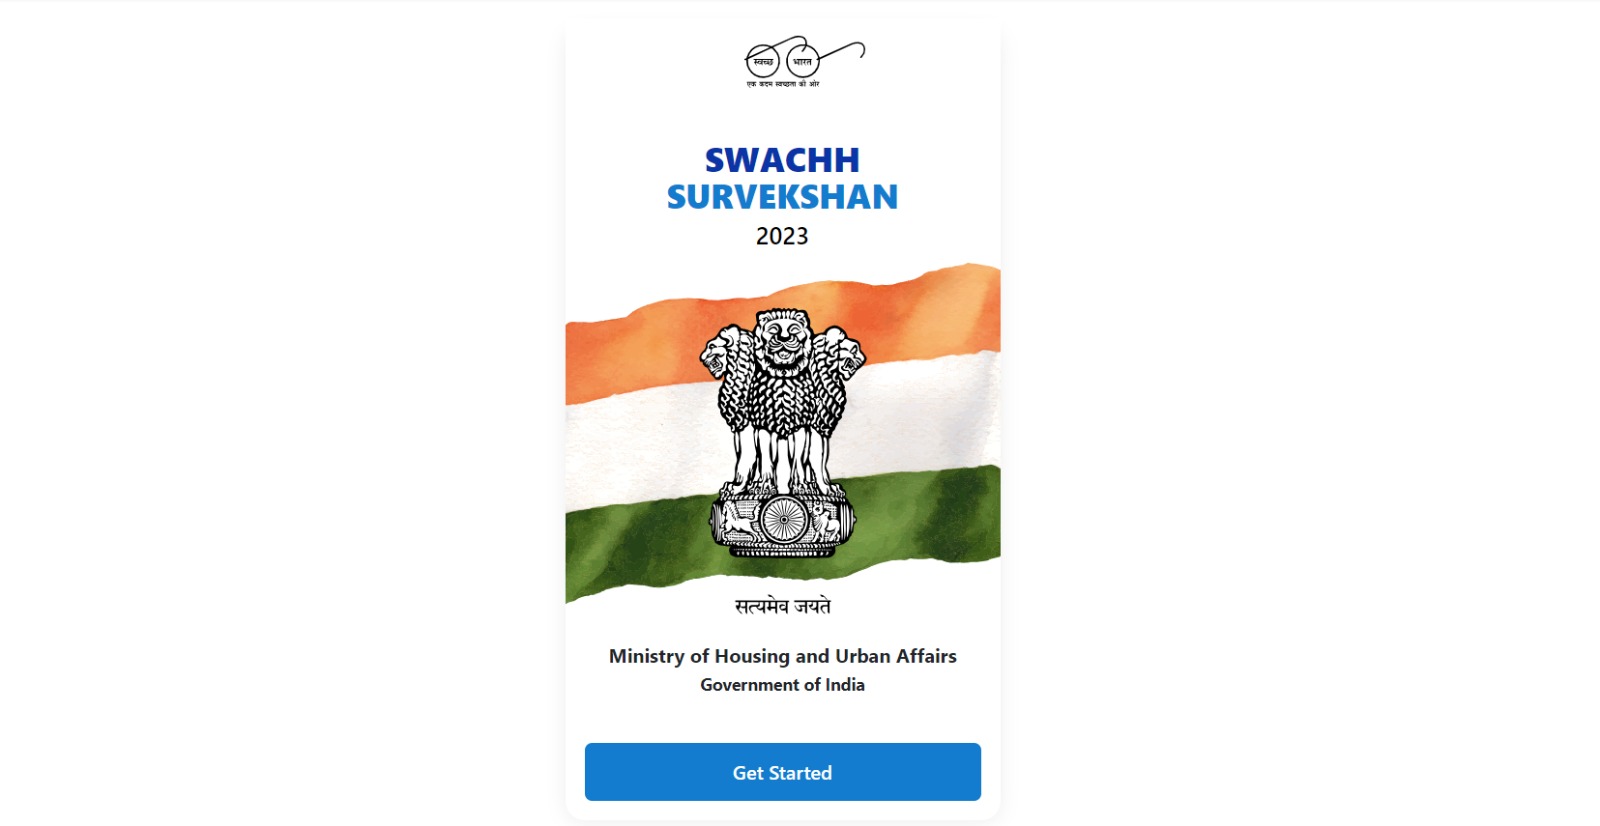Select the SWACHH heading text
Screen dimensions: 1600x826
(782, 160)
